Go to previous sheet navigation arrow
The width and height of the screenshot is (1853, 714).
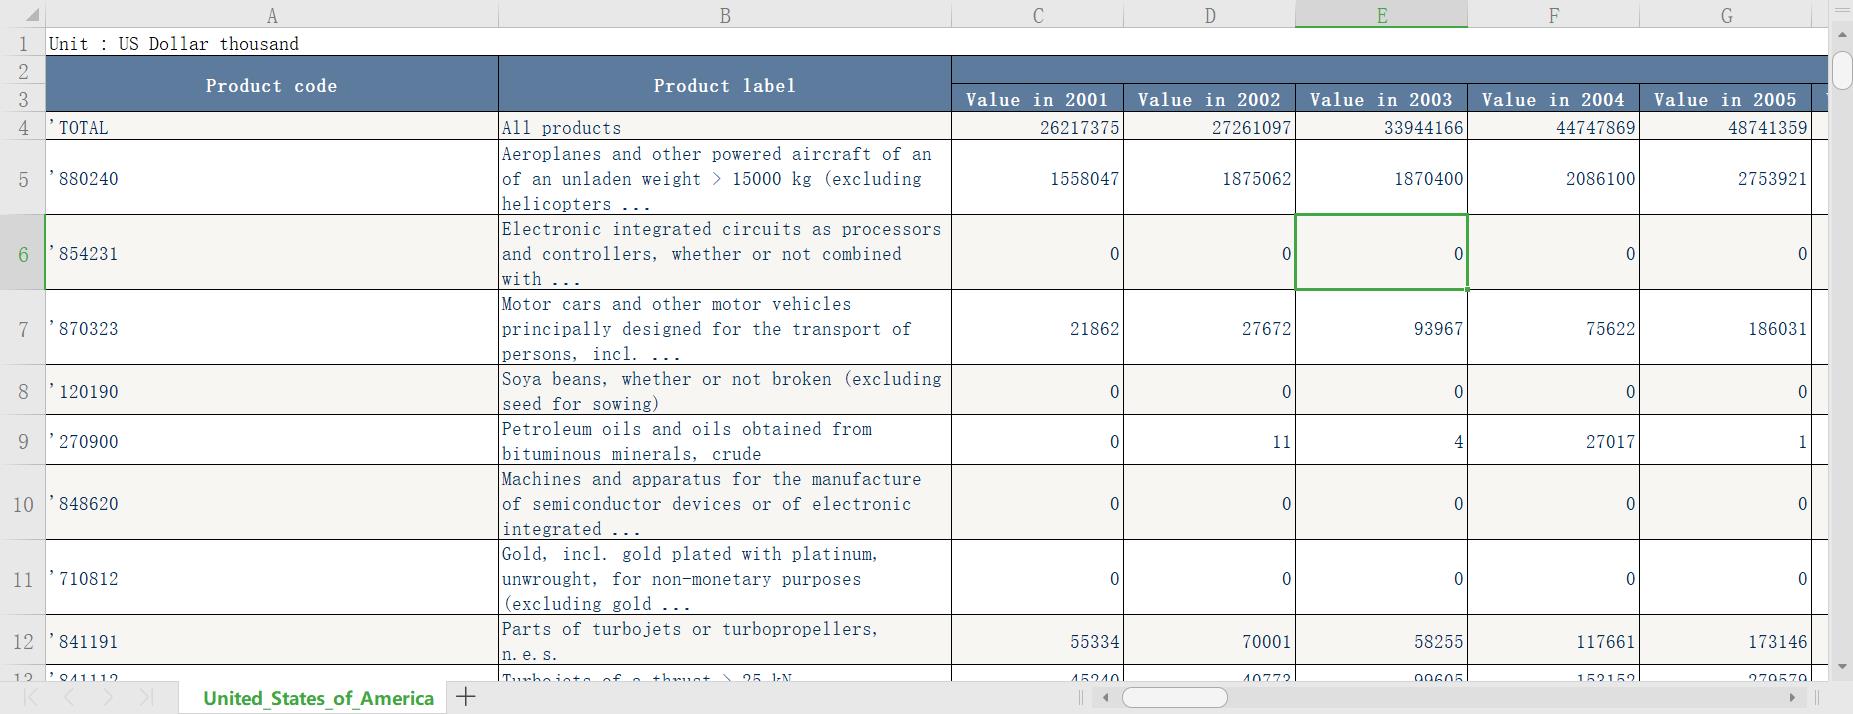[69, 697]
